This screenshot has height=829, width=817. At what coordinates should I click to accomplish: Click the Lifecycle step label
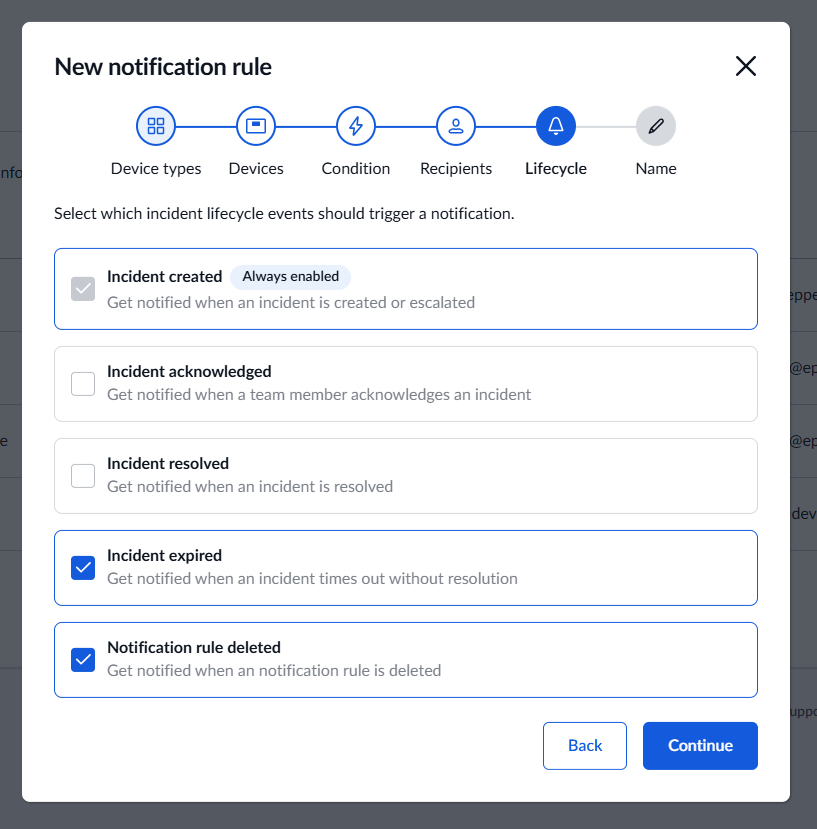556,169
